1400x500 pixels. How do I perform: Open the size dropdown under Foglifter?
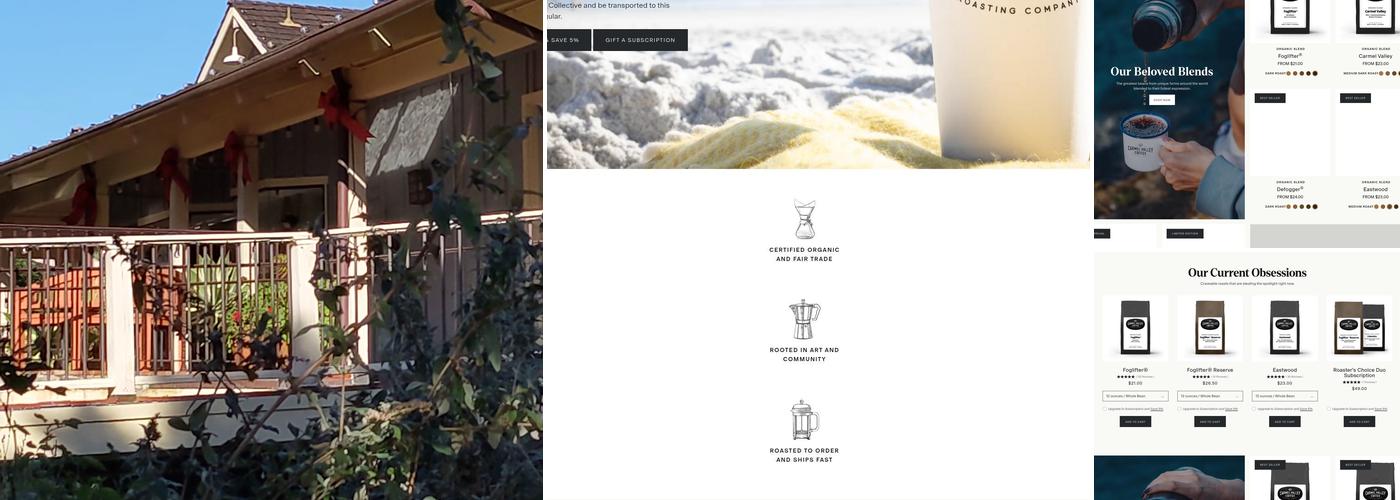[x=1135, y=396]
